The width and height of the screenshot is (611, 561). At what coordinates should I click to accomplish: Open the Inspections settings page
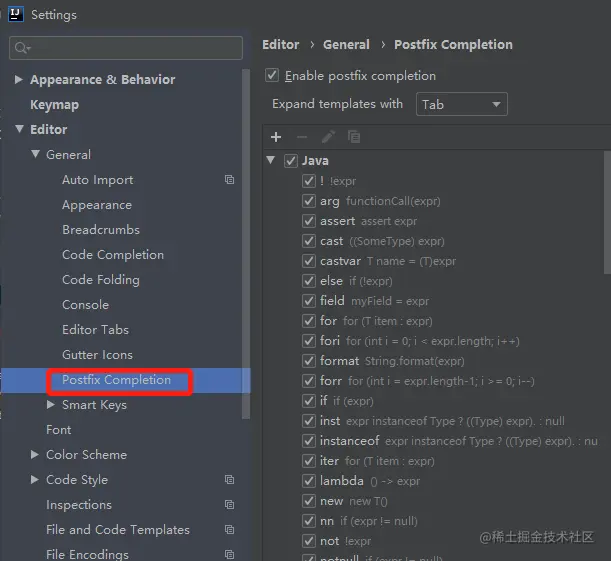[79, 505]
